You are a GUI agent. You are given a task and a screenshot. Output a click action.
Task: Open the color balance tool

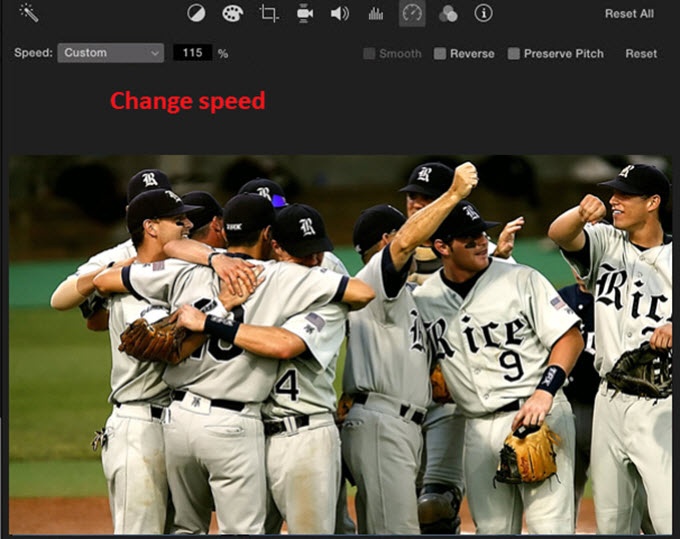tap(197, 13)
